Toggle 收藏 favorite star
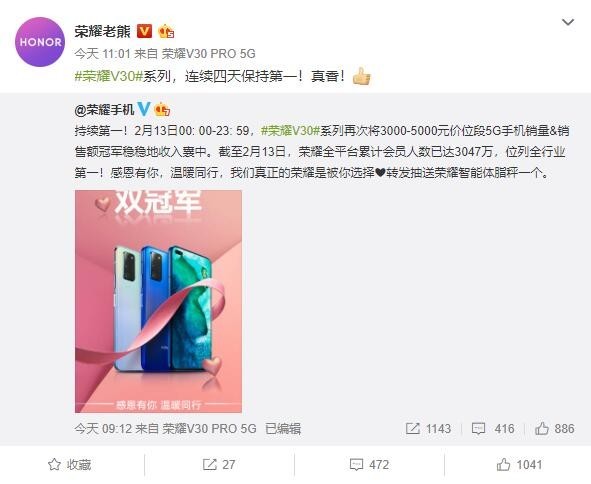Viewport: 591px width, 484px height. coord(70,464)
